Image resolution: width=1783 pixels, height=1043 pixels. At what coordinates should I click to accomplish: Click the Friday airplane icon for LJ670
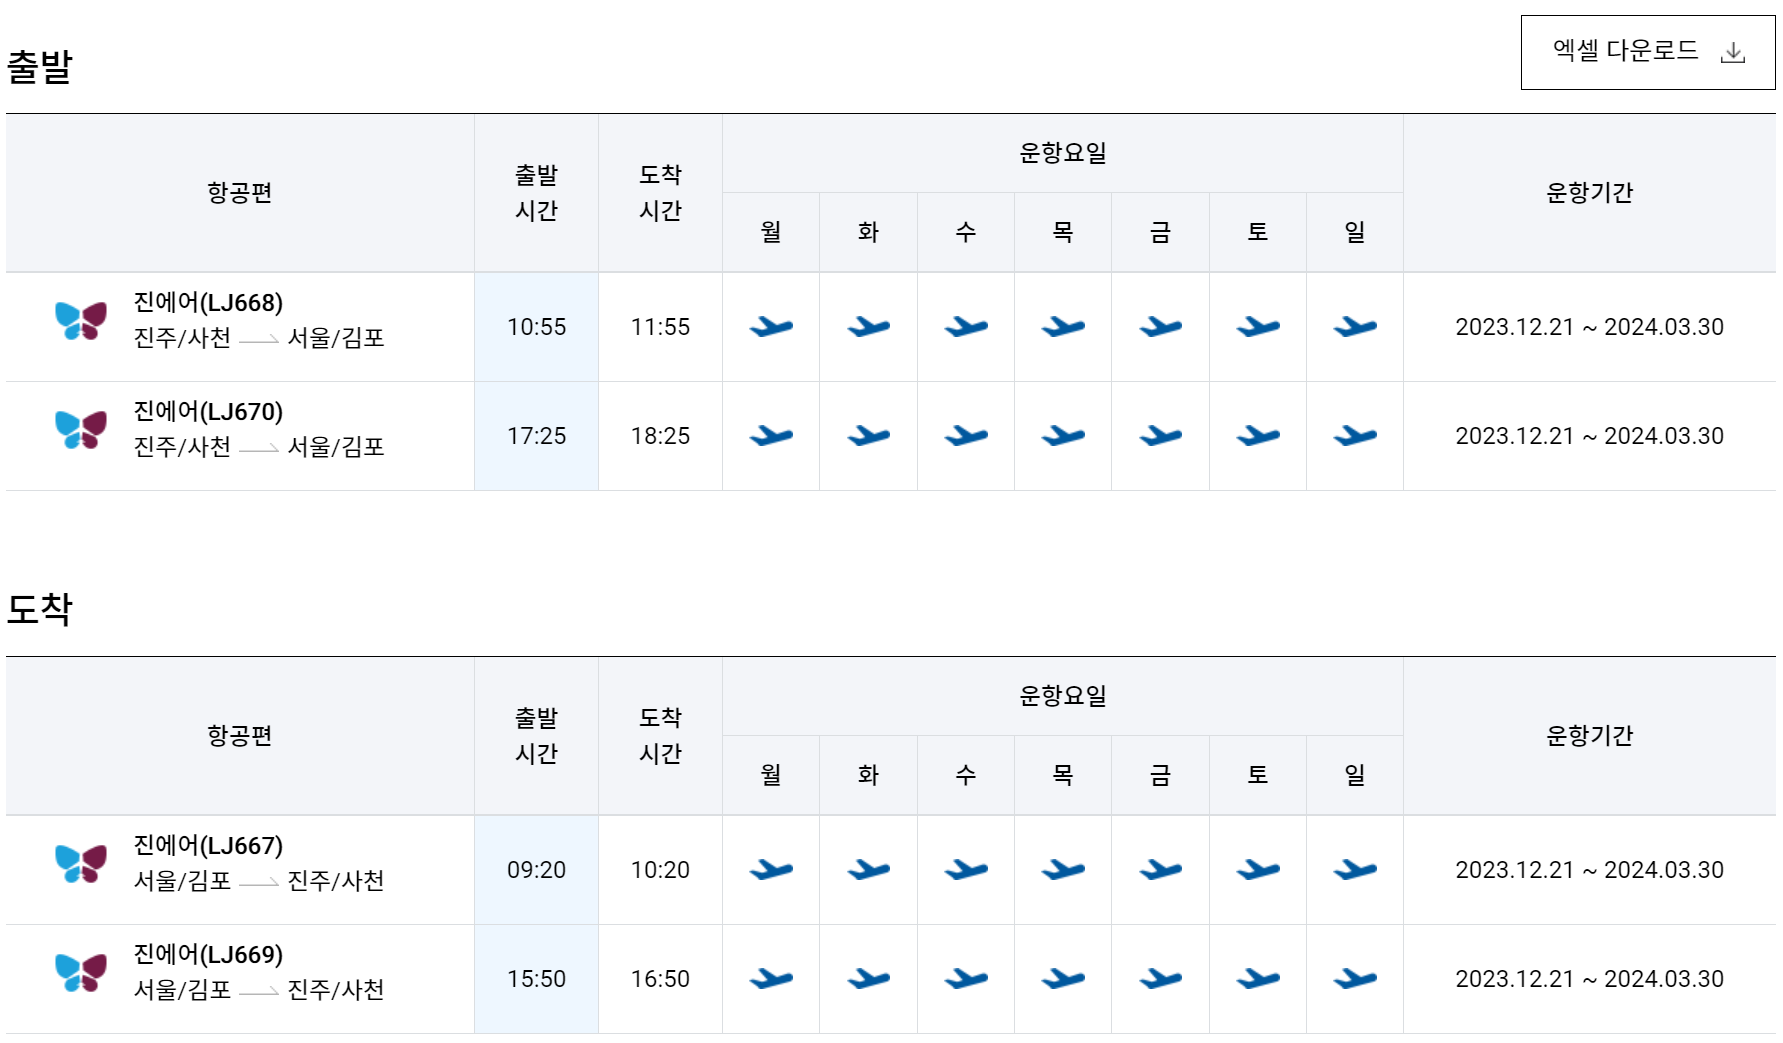(x=1160, y=435)
